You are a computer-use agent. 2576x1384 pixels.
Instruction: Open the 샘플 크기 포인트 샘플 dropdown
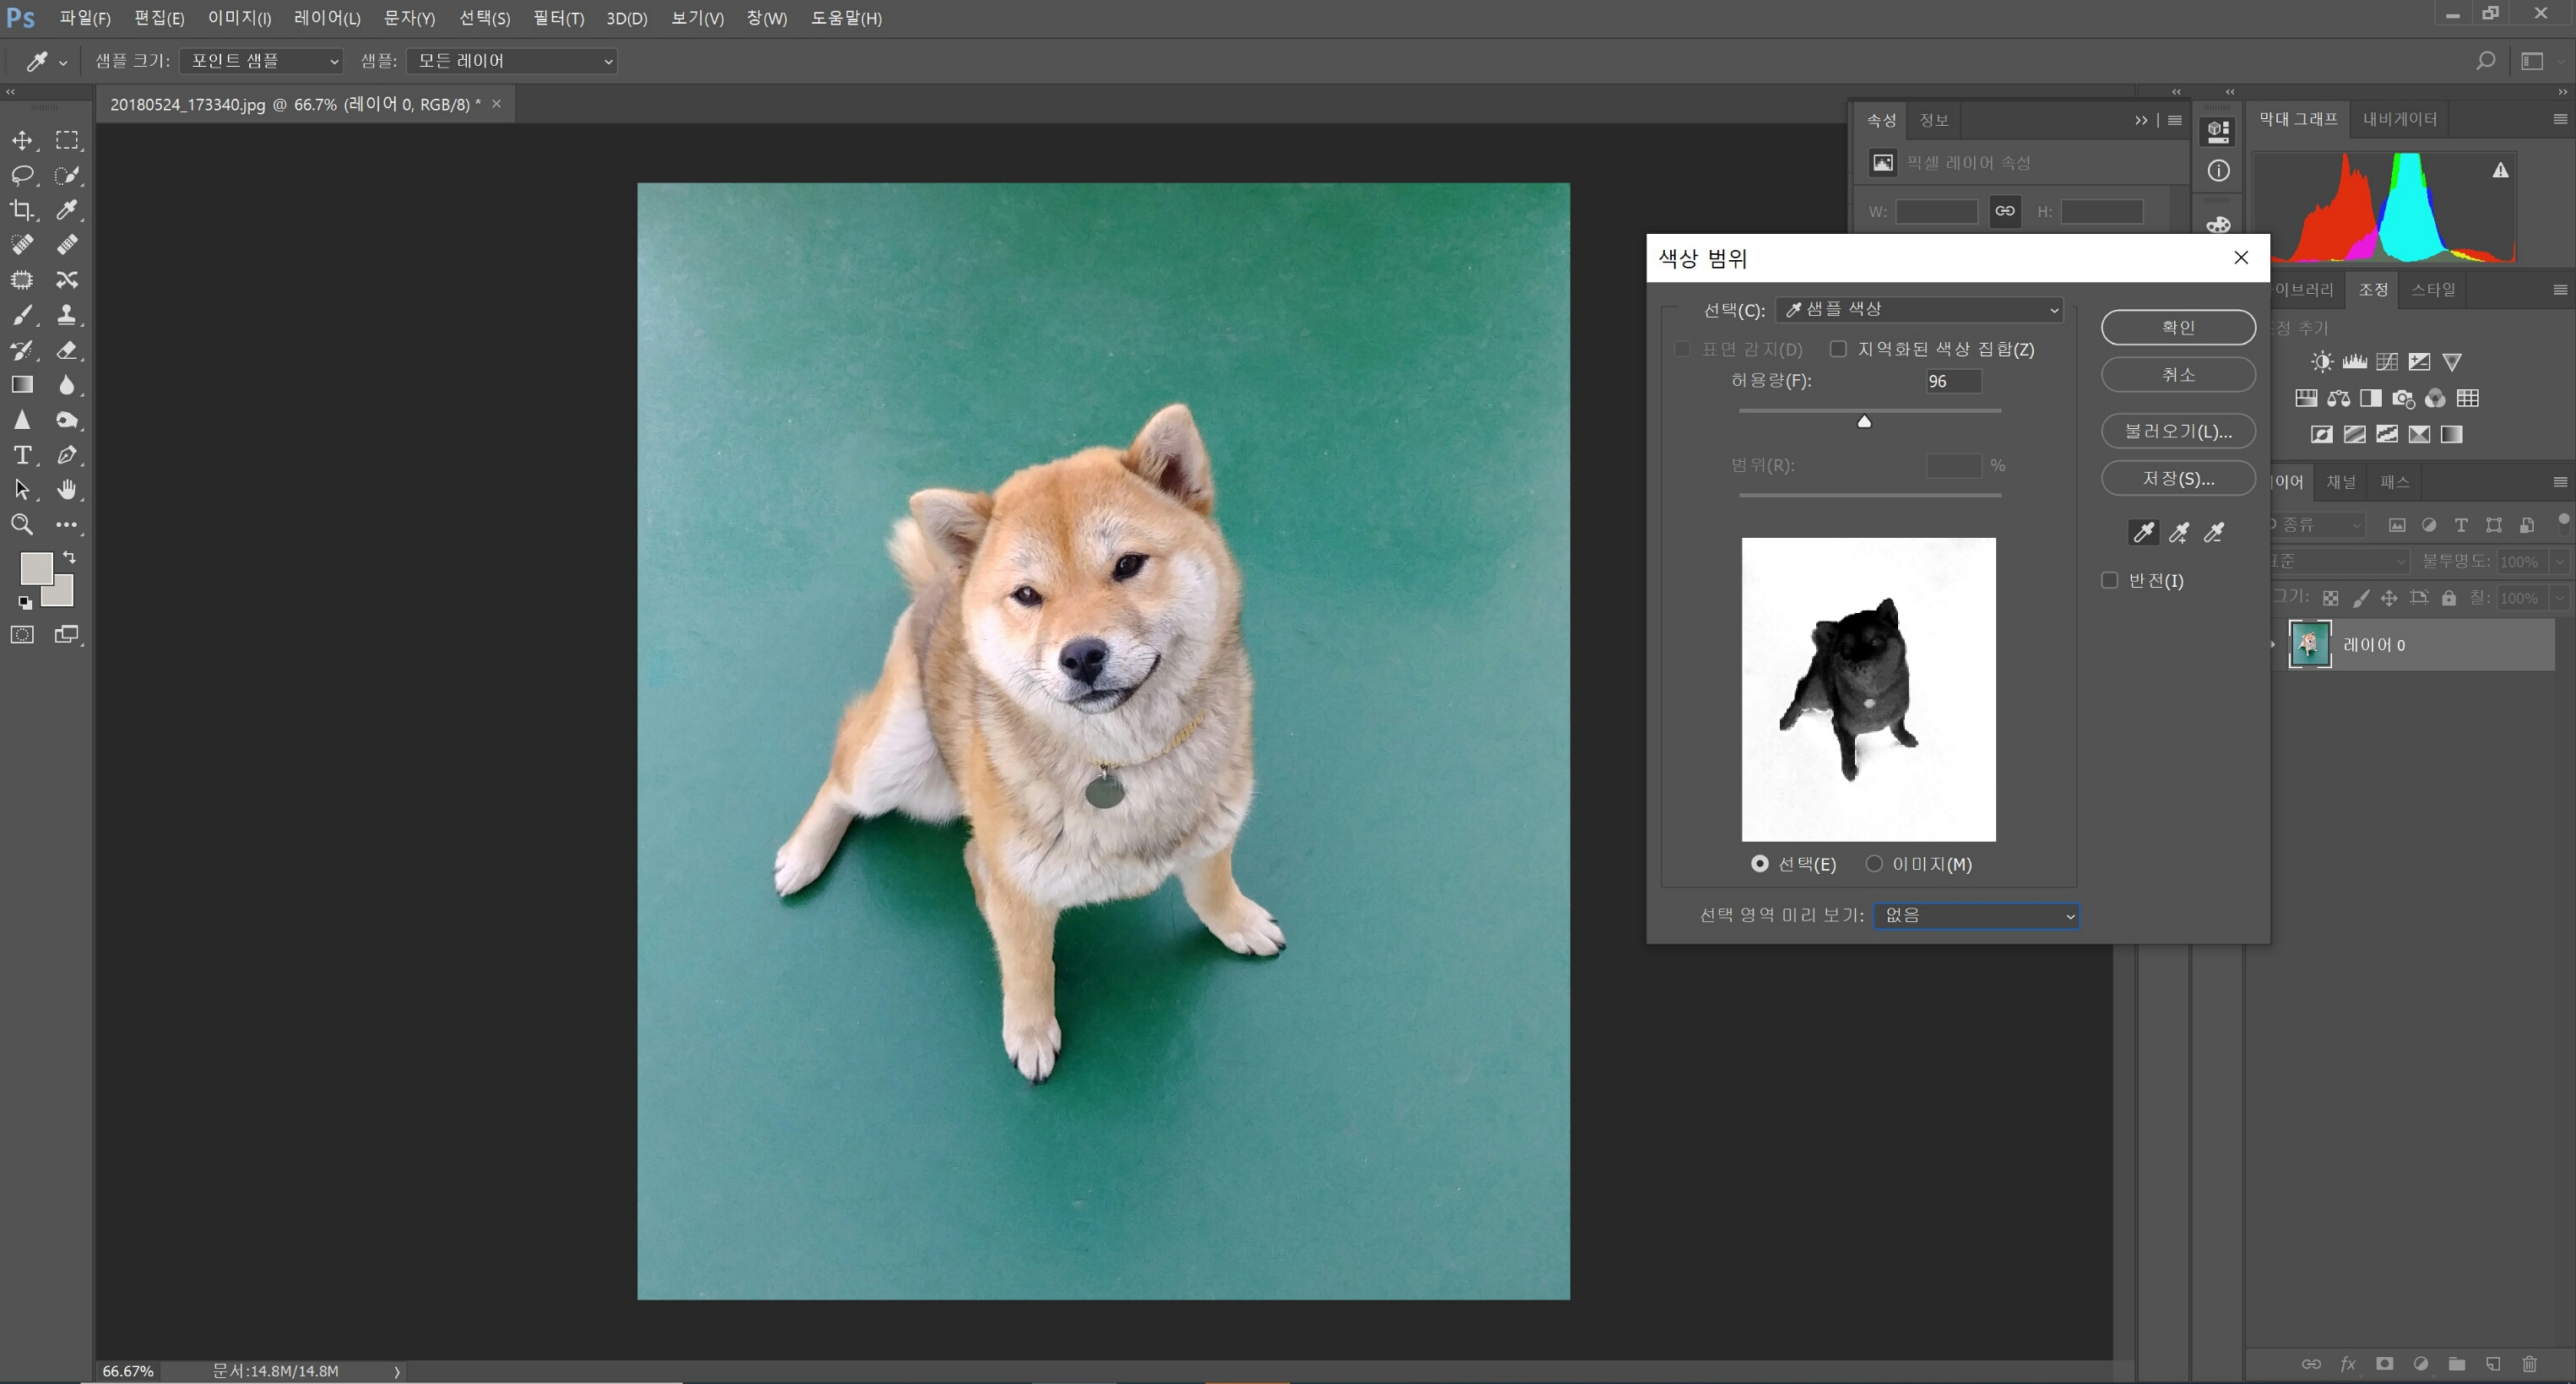click(262, 61)
